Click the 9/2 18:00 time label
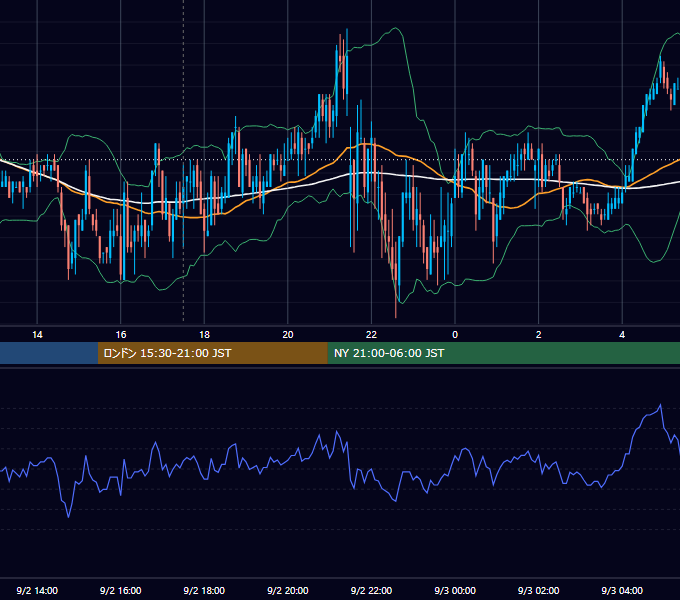Image resolution: width=680 pixels, height=600 pixels. (x=204, y=590)
